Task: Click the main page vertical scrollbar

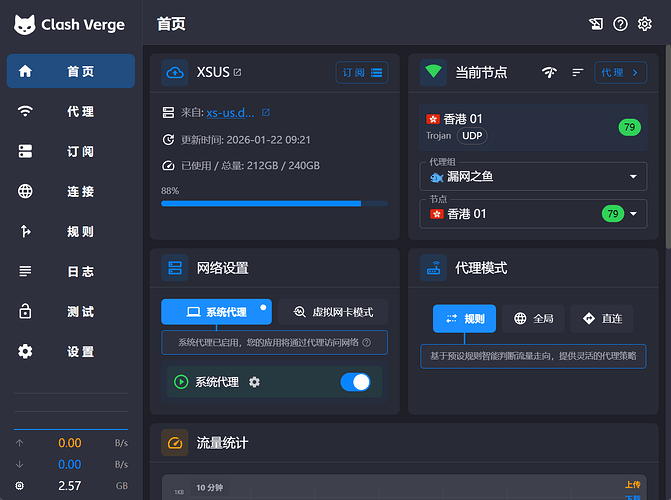Action: [668, 146]
